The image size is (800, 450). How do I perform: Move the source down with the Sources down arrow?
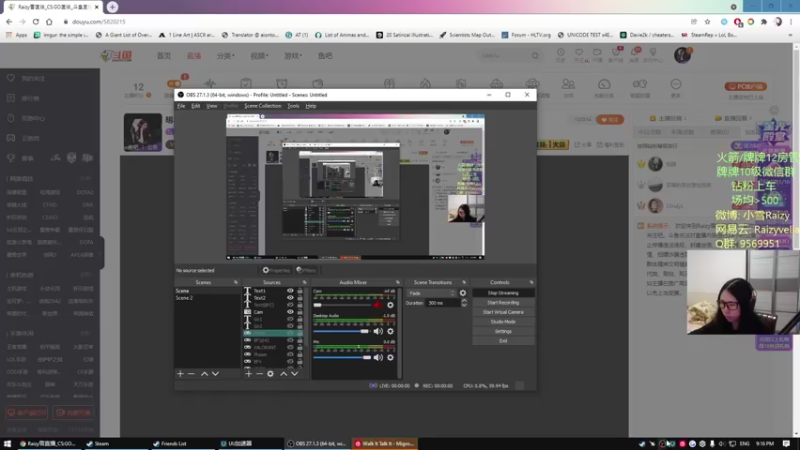[294, 374]
